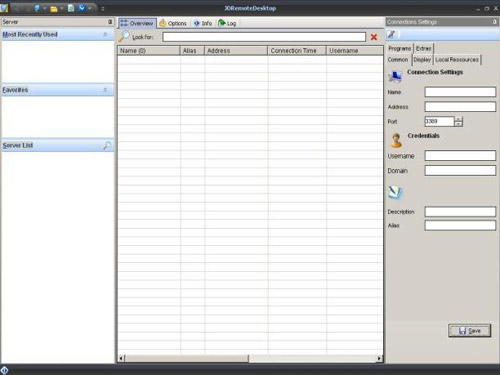Viewport: 500px width, 375px height.
Task: Open the Display tab
Action: 422,60
